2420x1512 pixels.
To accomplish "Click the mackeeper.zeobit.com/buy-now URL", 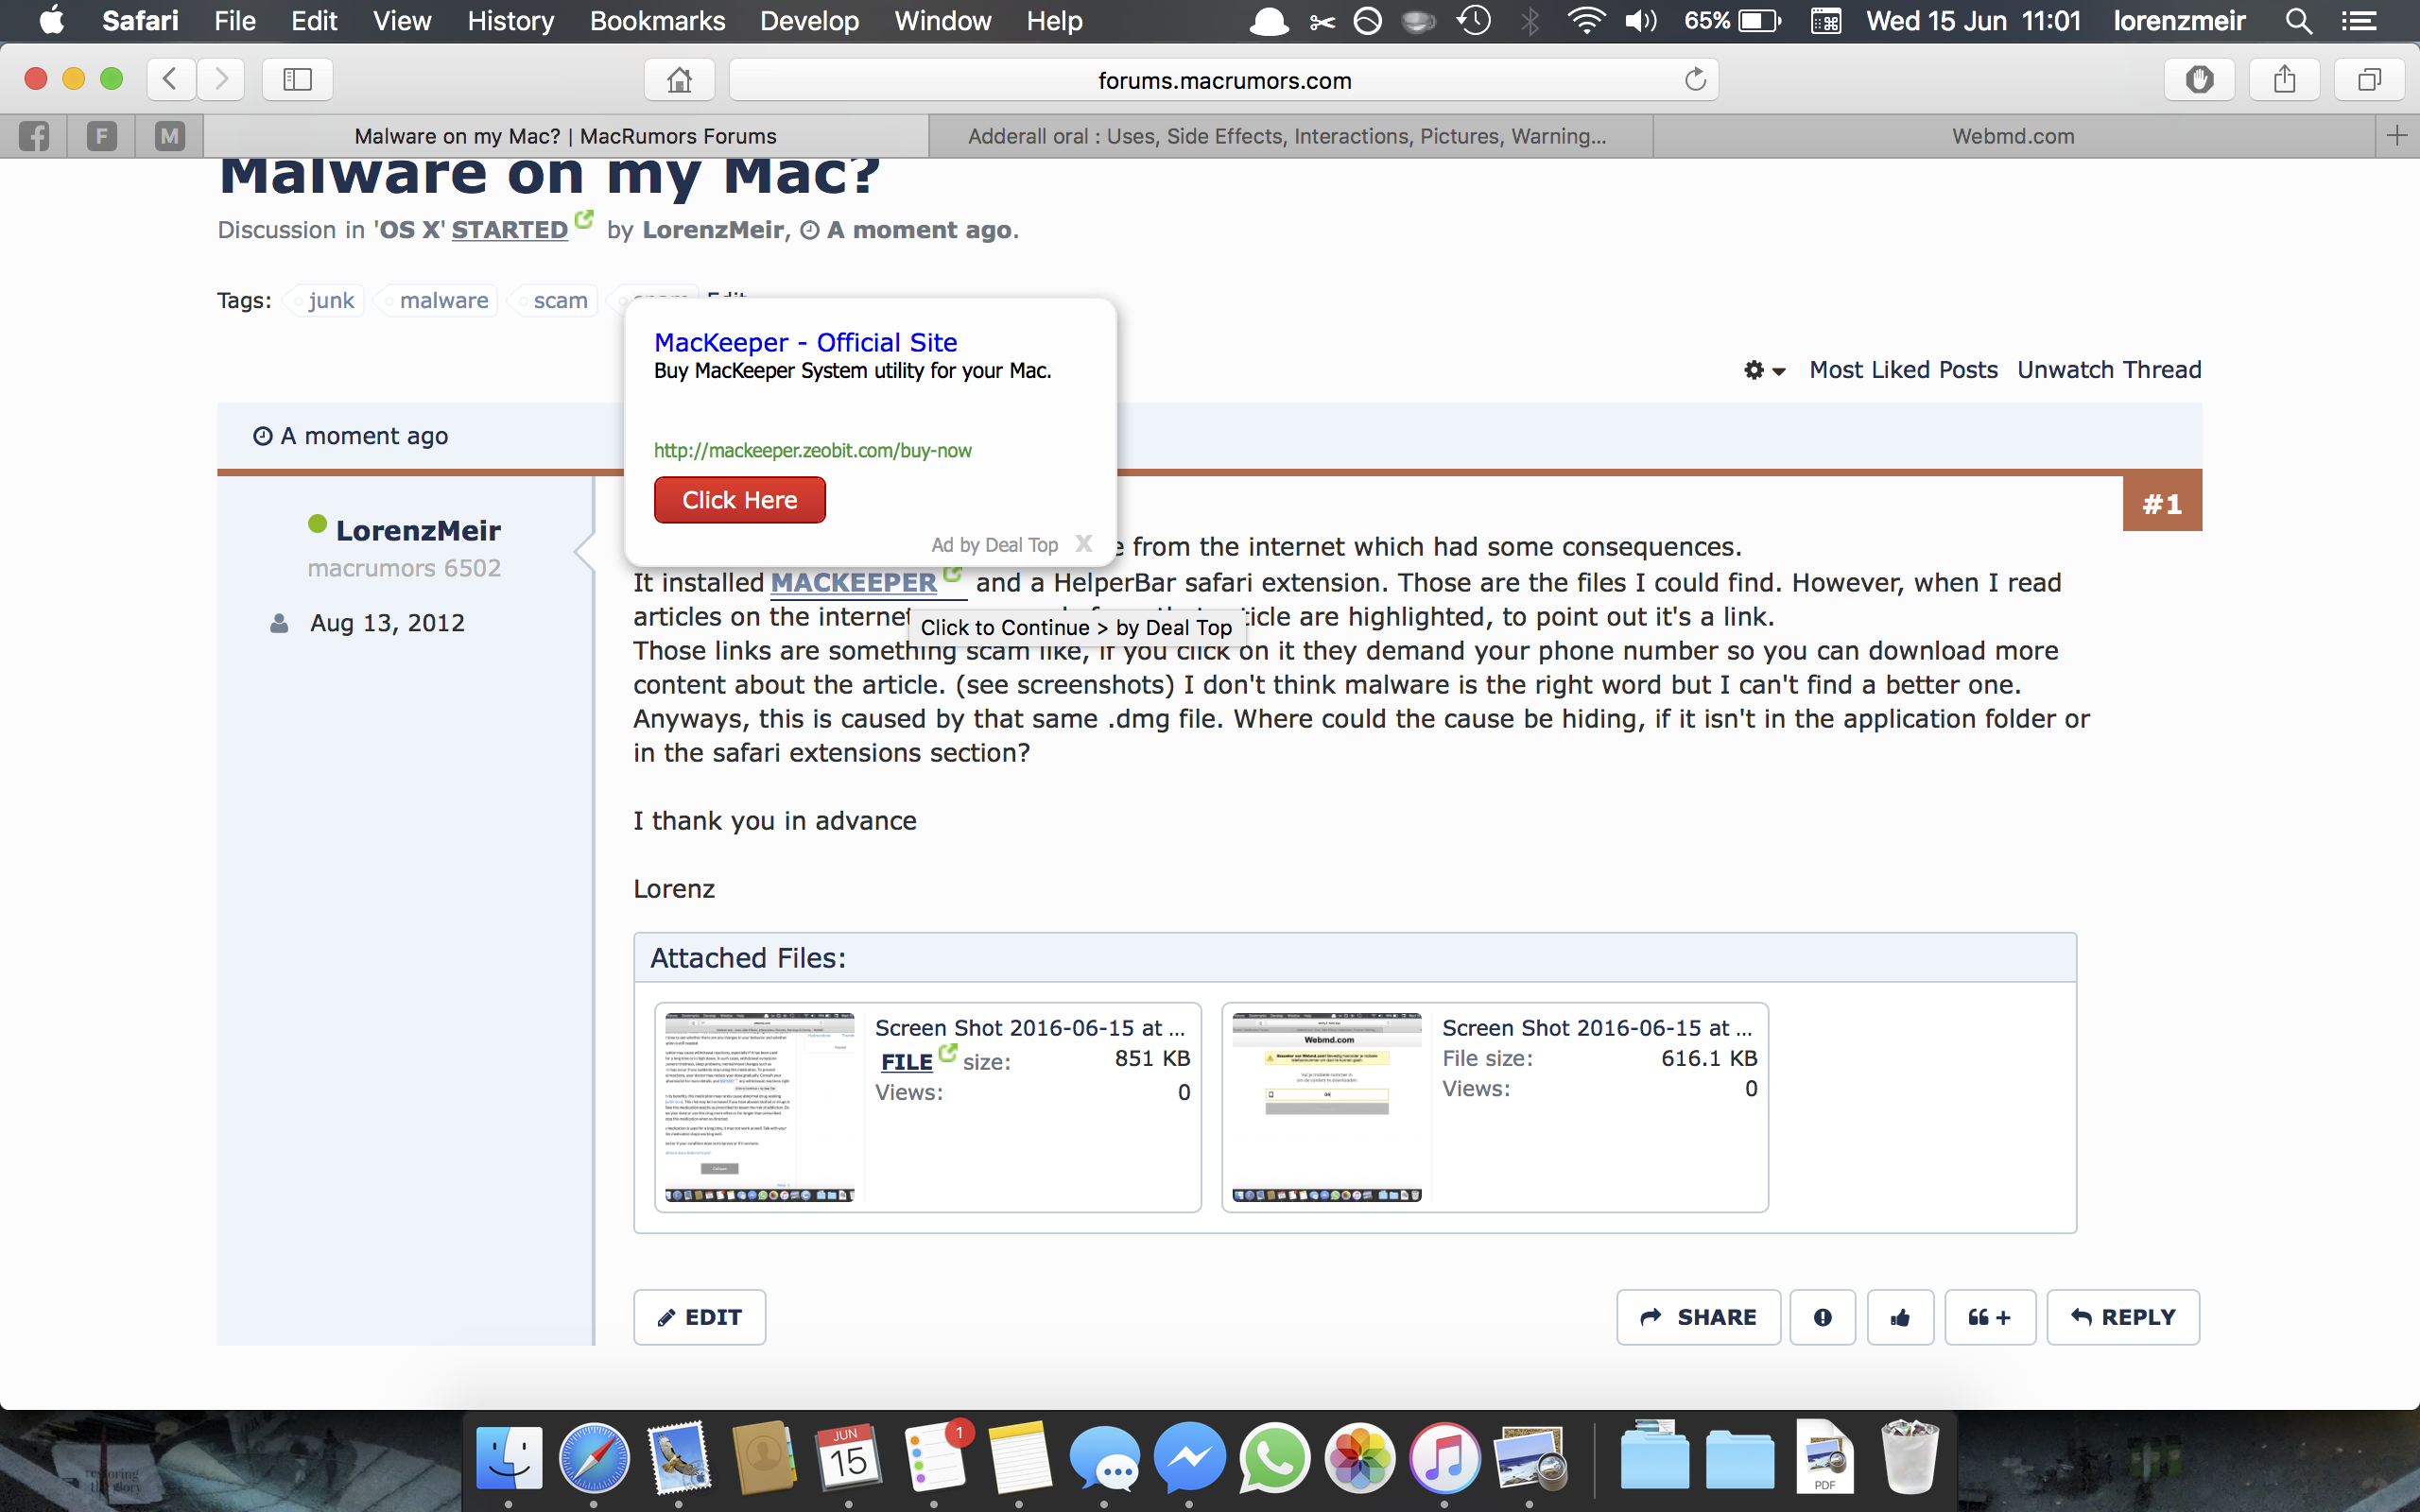I will [x=812, y=450].
